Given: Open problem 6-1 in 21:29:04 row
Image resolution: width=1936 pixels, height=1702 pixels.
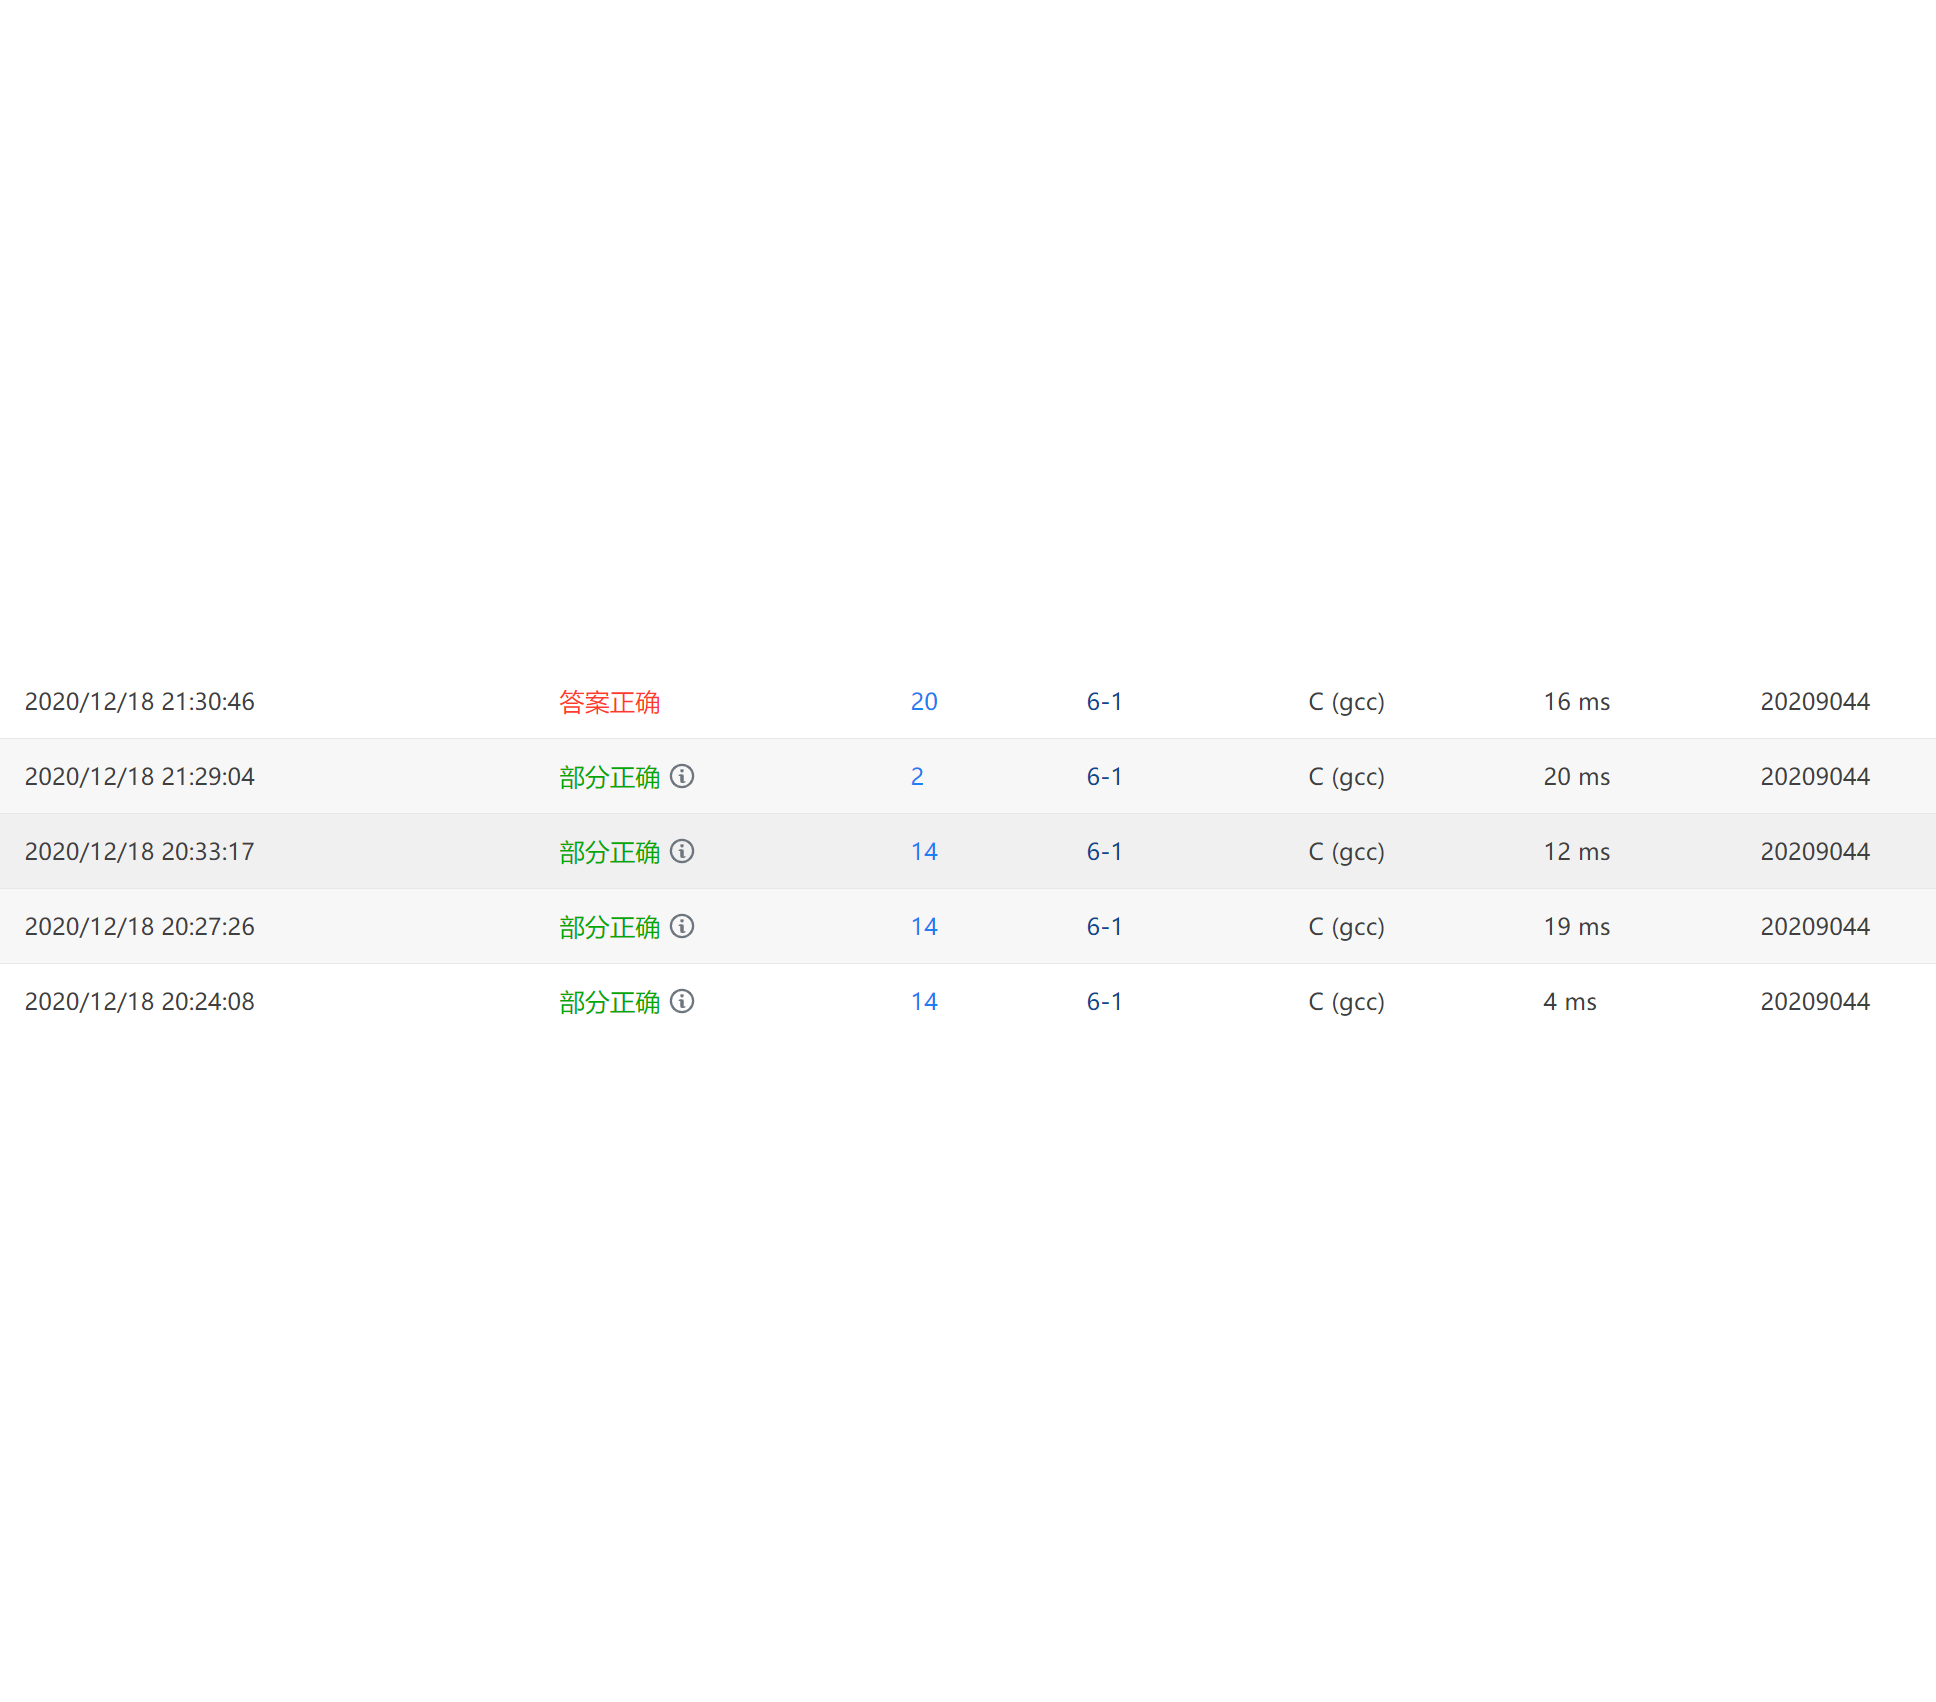Looking at the screenshot, I should pos(1104,777).
